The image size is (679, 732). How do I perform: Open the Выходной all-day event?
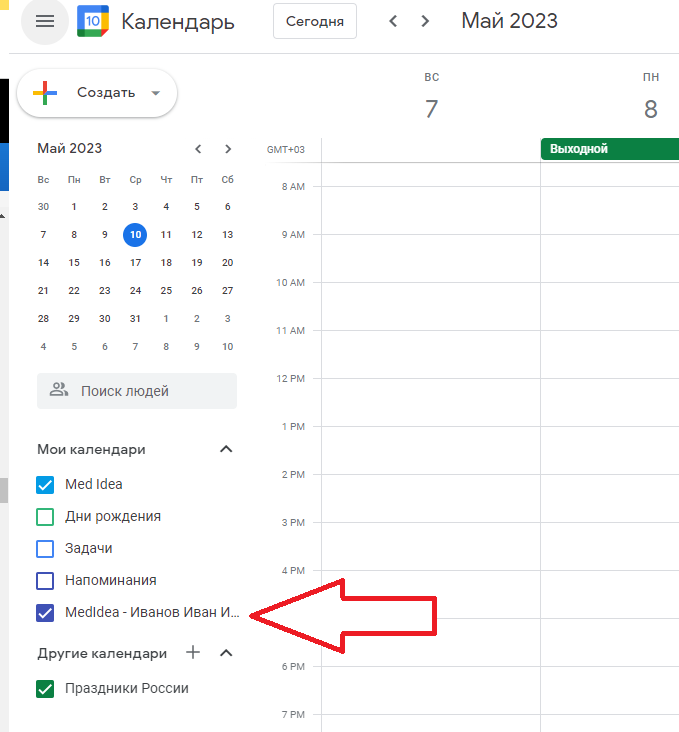click(x=609, y=149)
